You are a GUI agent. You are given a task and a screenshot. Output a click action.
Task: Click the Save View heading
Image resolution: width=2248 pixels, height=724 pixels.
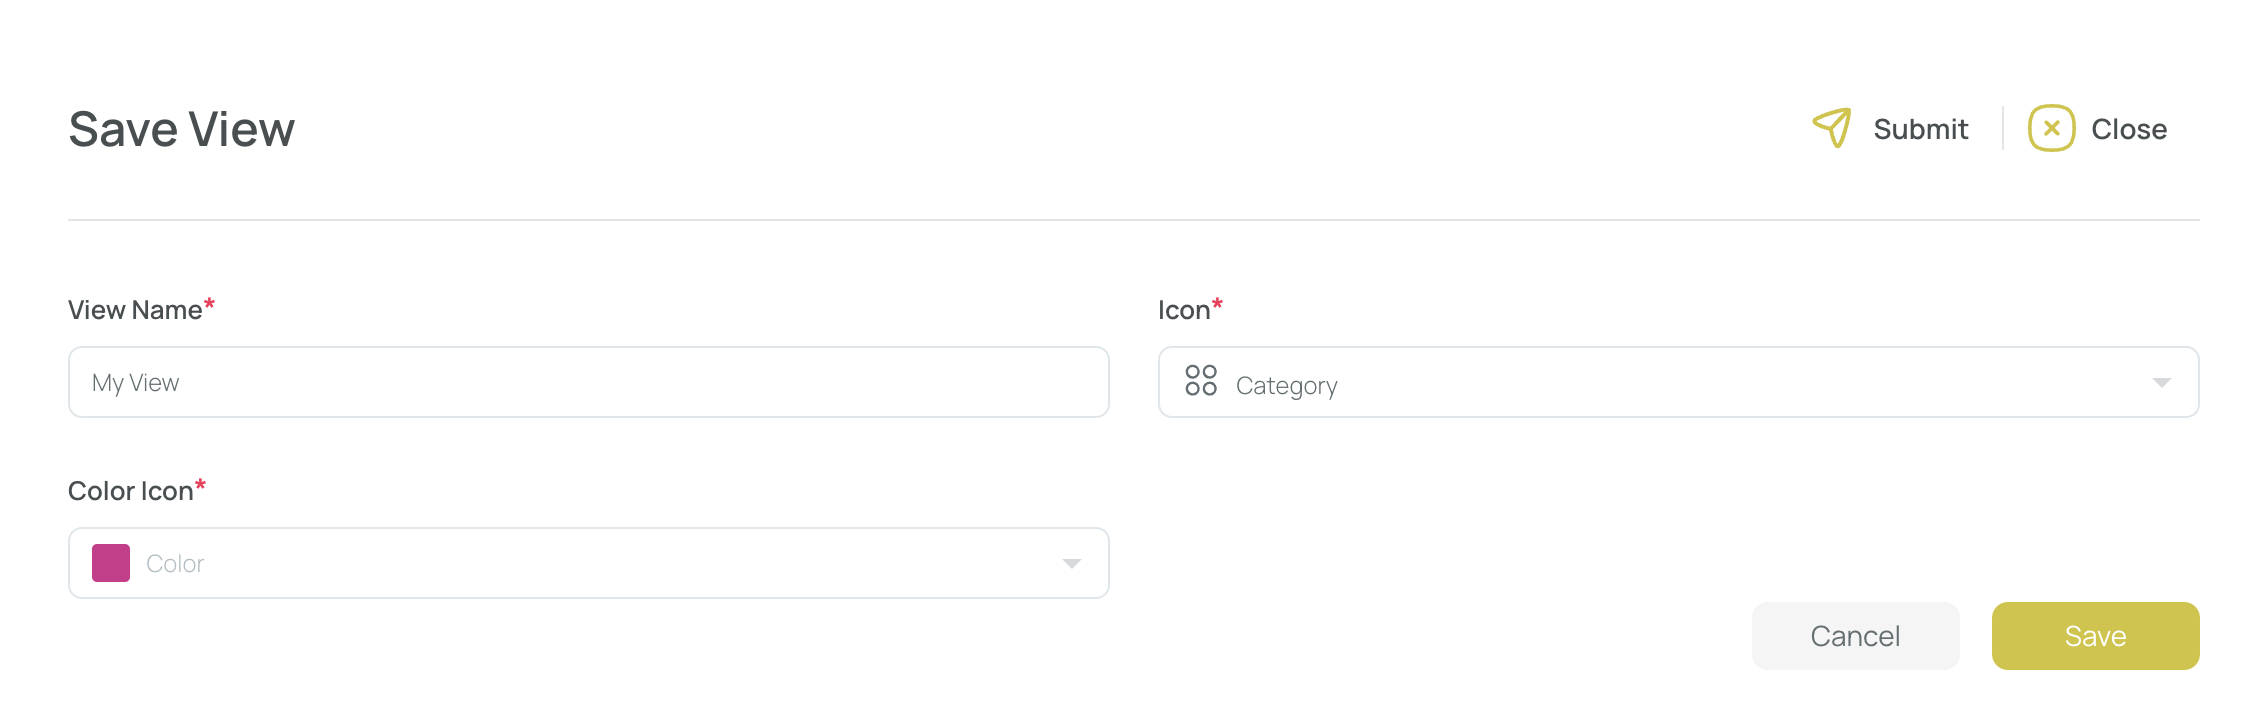point(181,129)
